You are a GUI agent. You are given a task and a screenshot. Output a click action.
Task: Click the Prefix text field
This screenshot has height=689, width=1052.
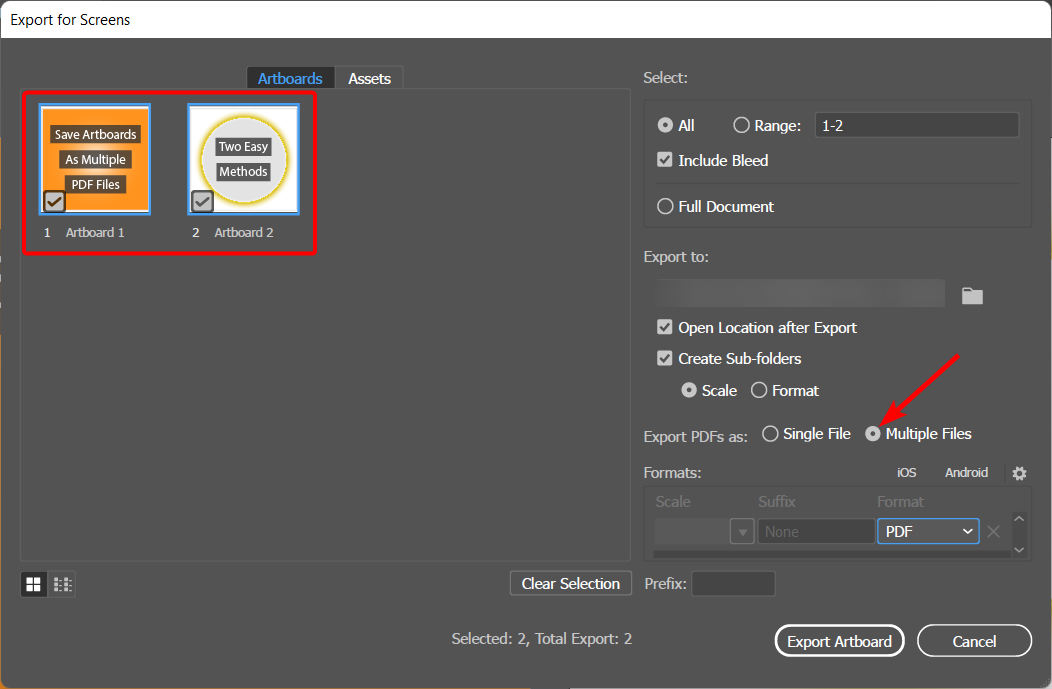pyautogui.click(x=733, y=584)
